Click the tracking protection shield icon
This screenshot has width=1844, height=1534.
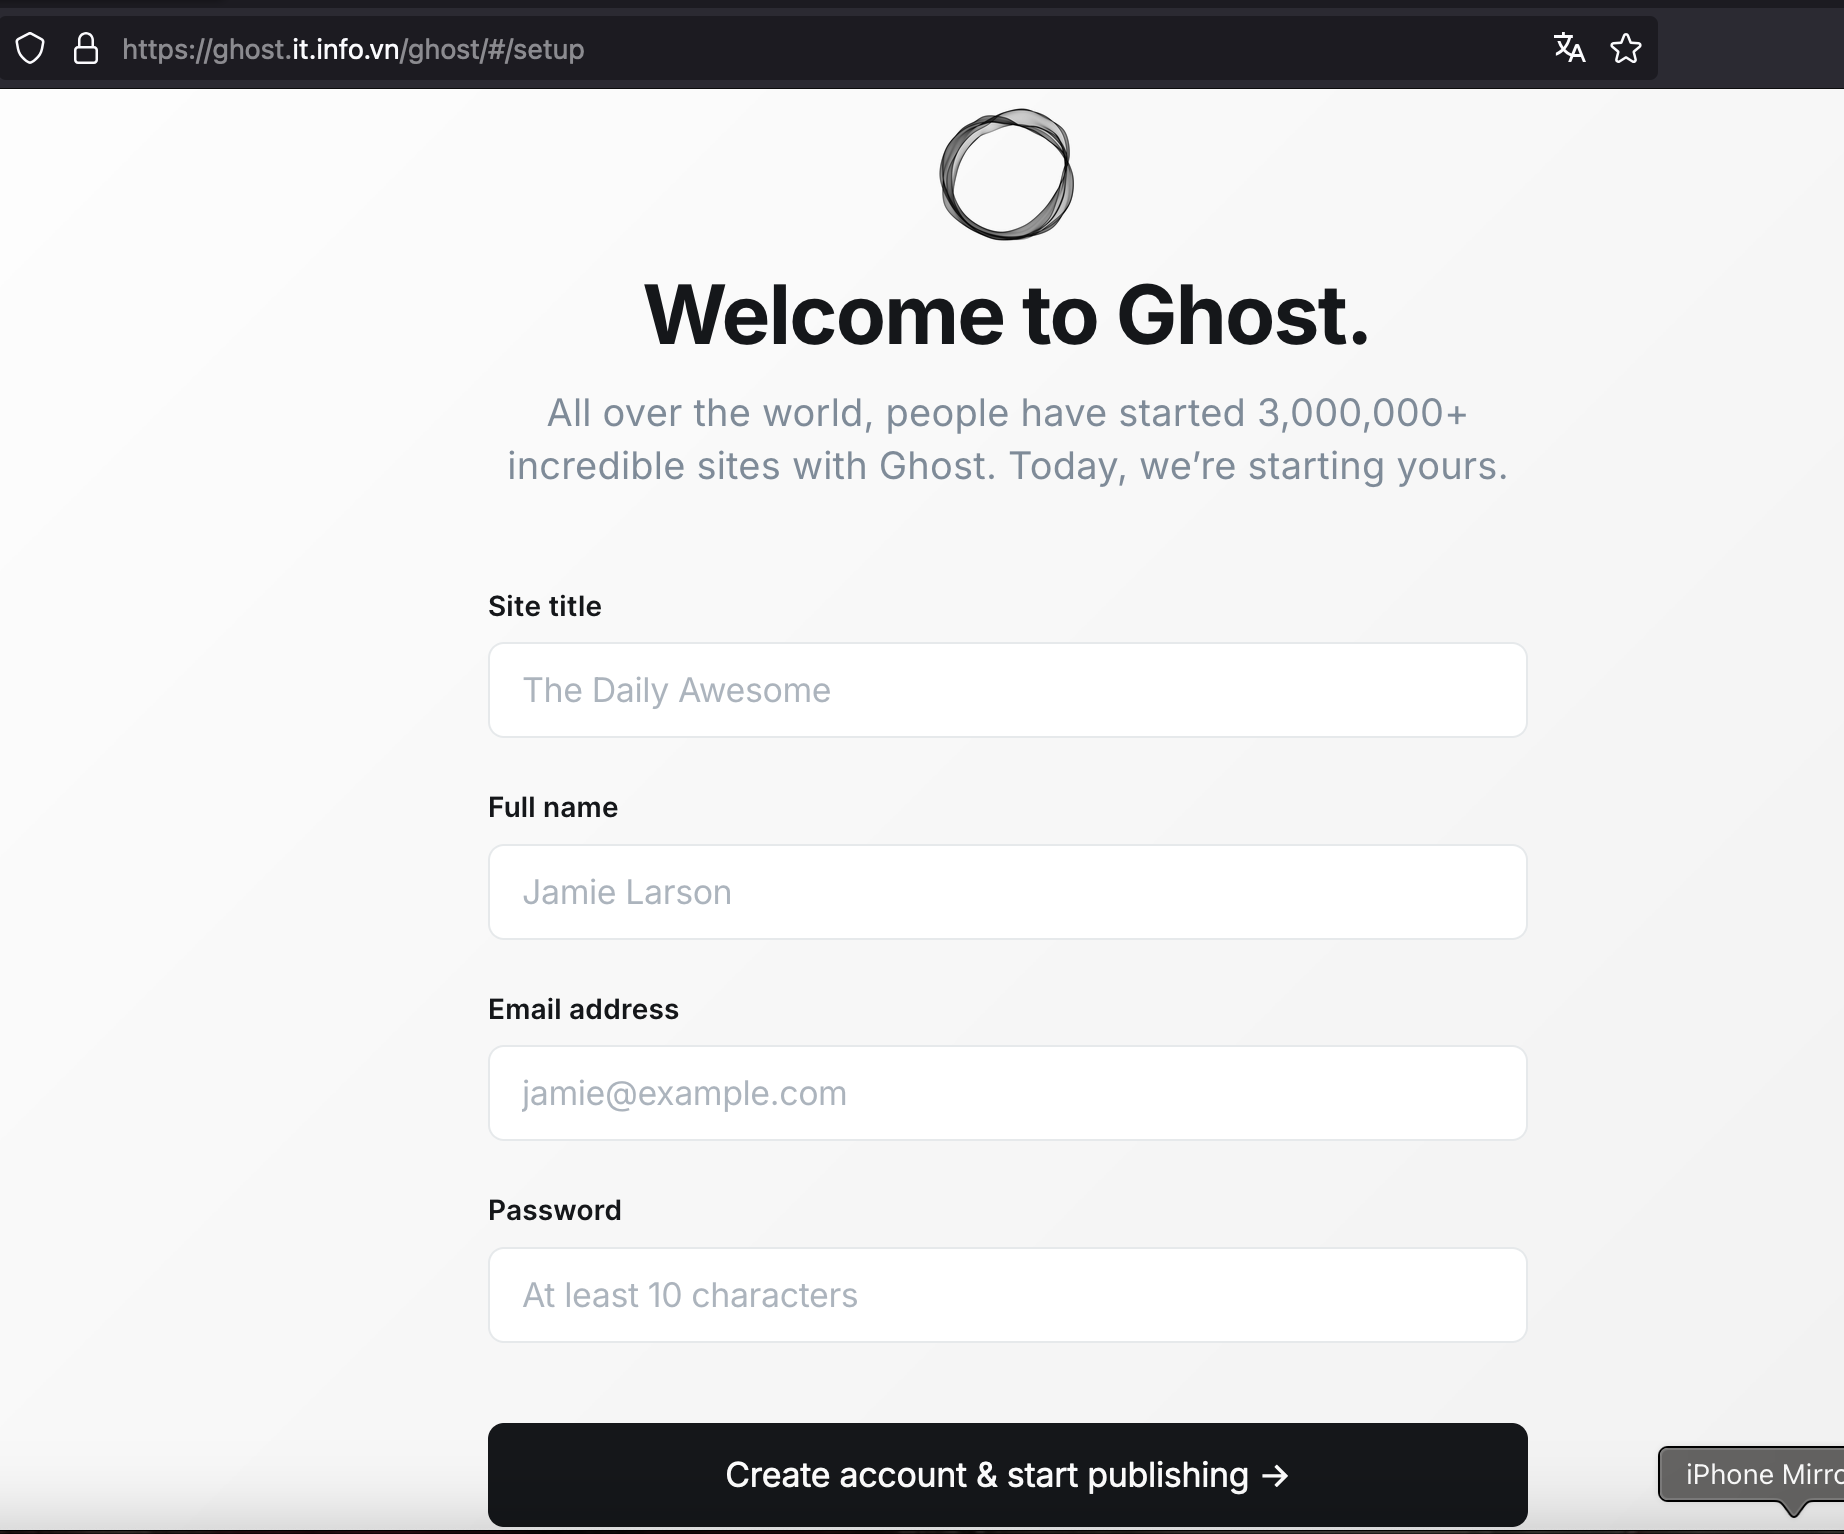pos(30,48)
